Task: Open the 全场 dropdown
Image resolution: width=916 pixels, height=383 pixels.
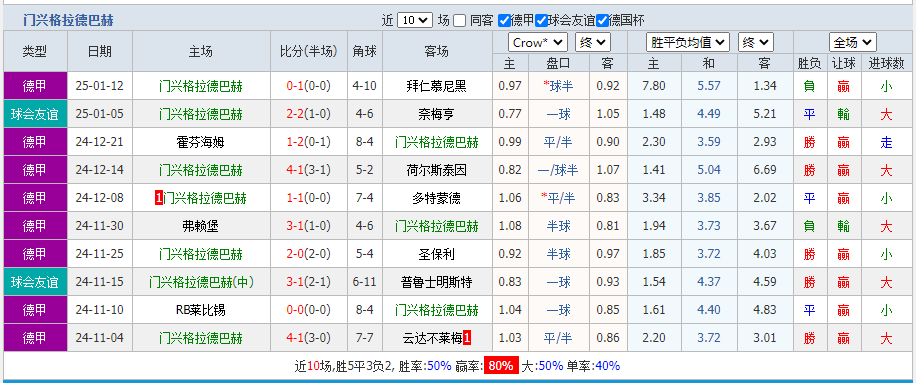Action: pyautogui.click(x=853, y=43)
